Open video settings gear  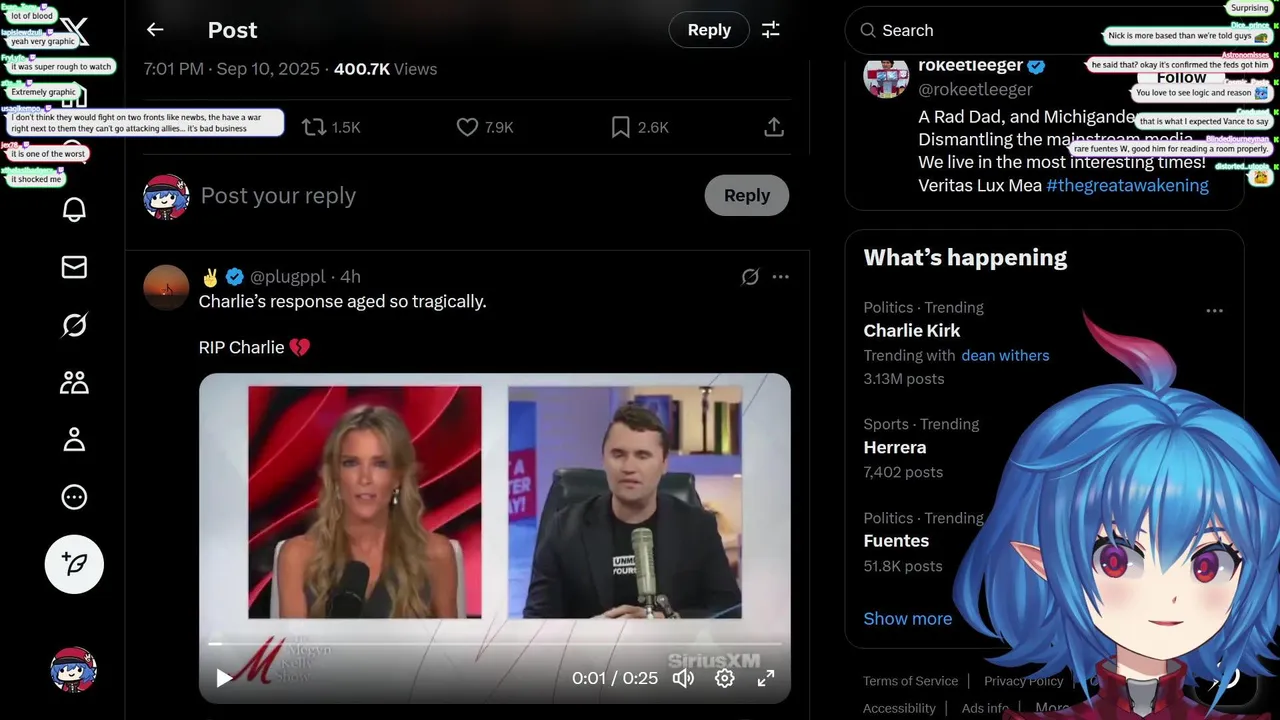coord(725,678)
